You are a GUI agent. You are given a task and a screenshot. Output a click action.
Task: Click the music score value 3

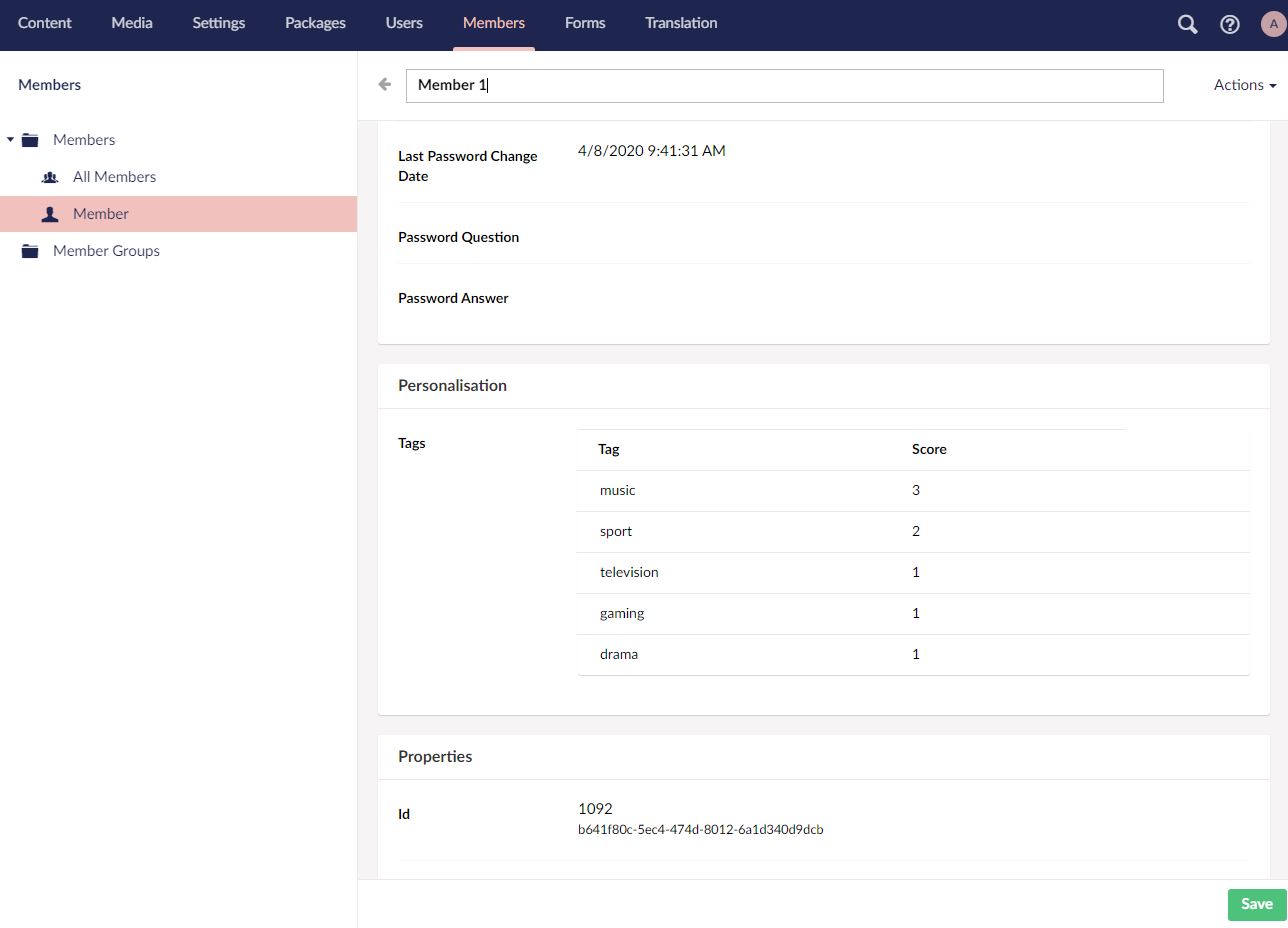(916, 490)
